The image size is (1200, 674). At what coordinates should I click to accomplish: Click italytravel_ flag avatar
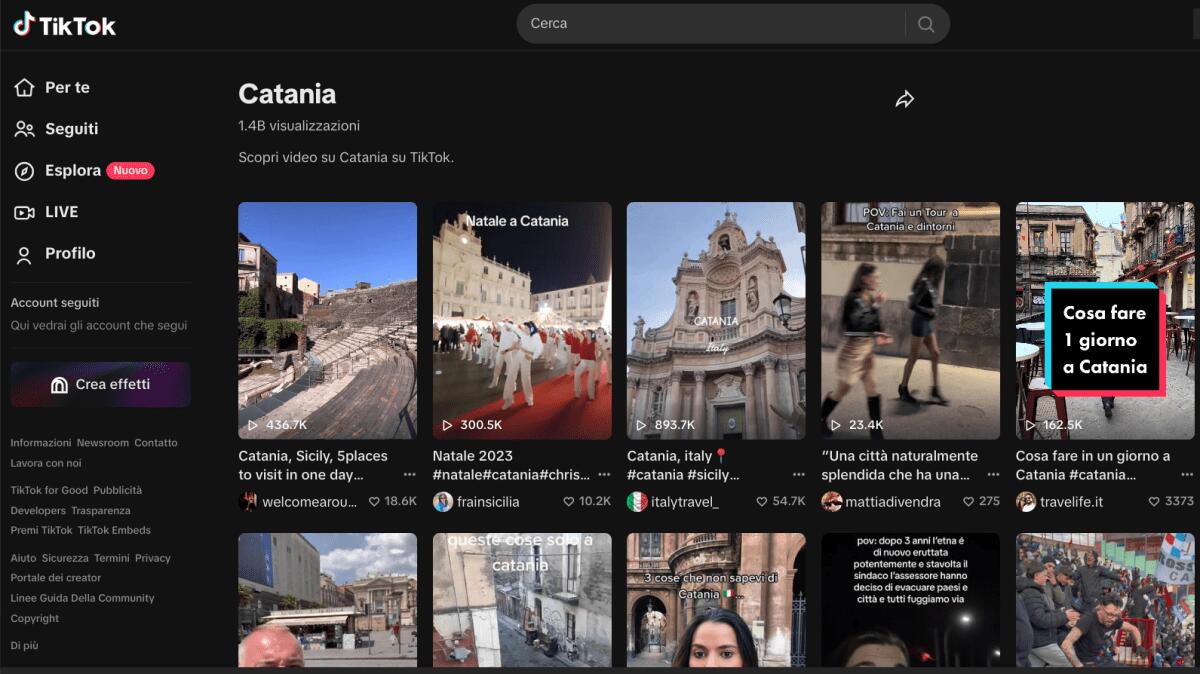pos(637,502)
